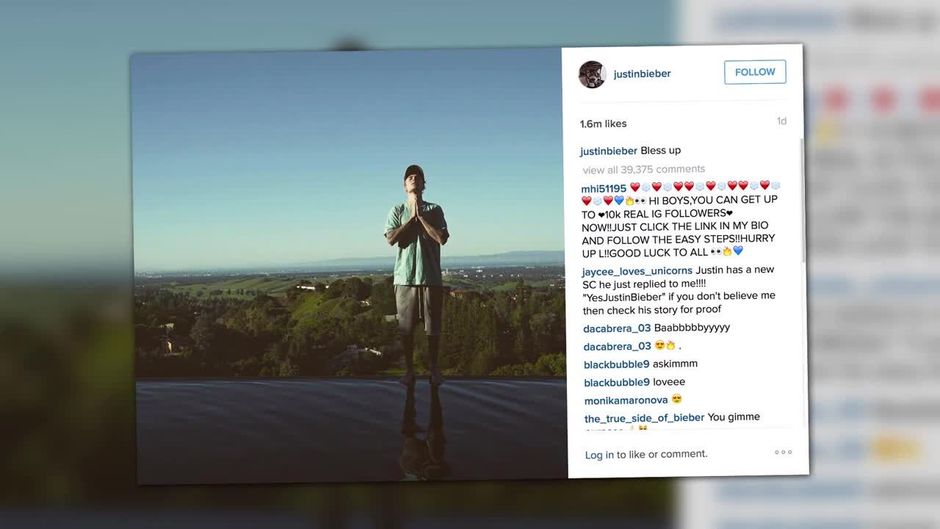Viewport: 940px width, 529px height.
Task: Click justinbieber name in Bless up caption
Action: coord(608,151)
